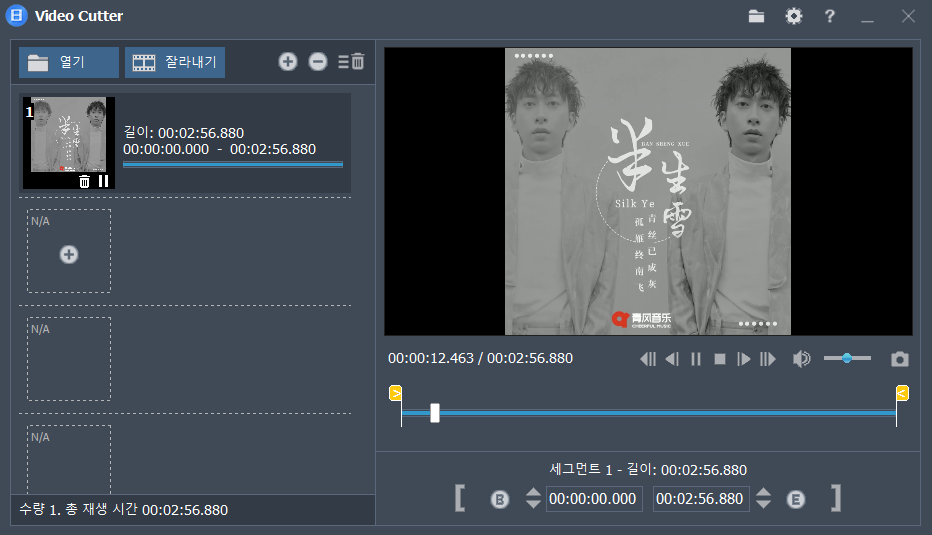Click the 수량 1 total time status
This screenshot has width=932, height=535.
pos(124,509)
